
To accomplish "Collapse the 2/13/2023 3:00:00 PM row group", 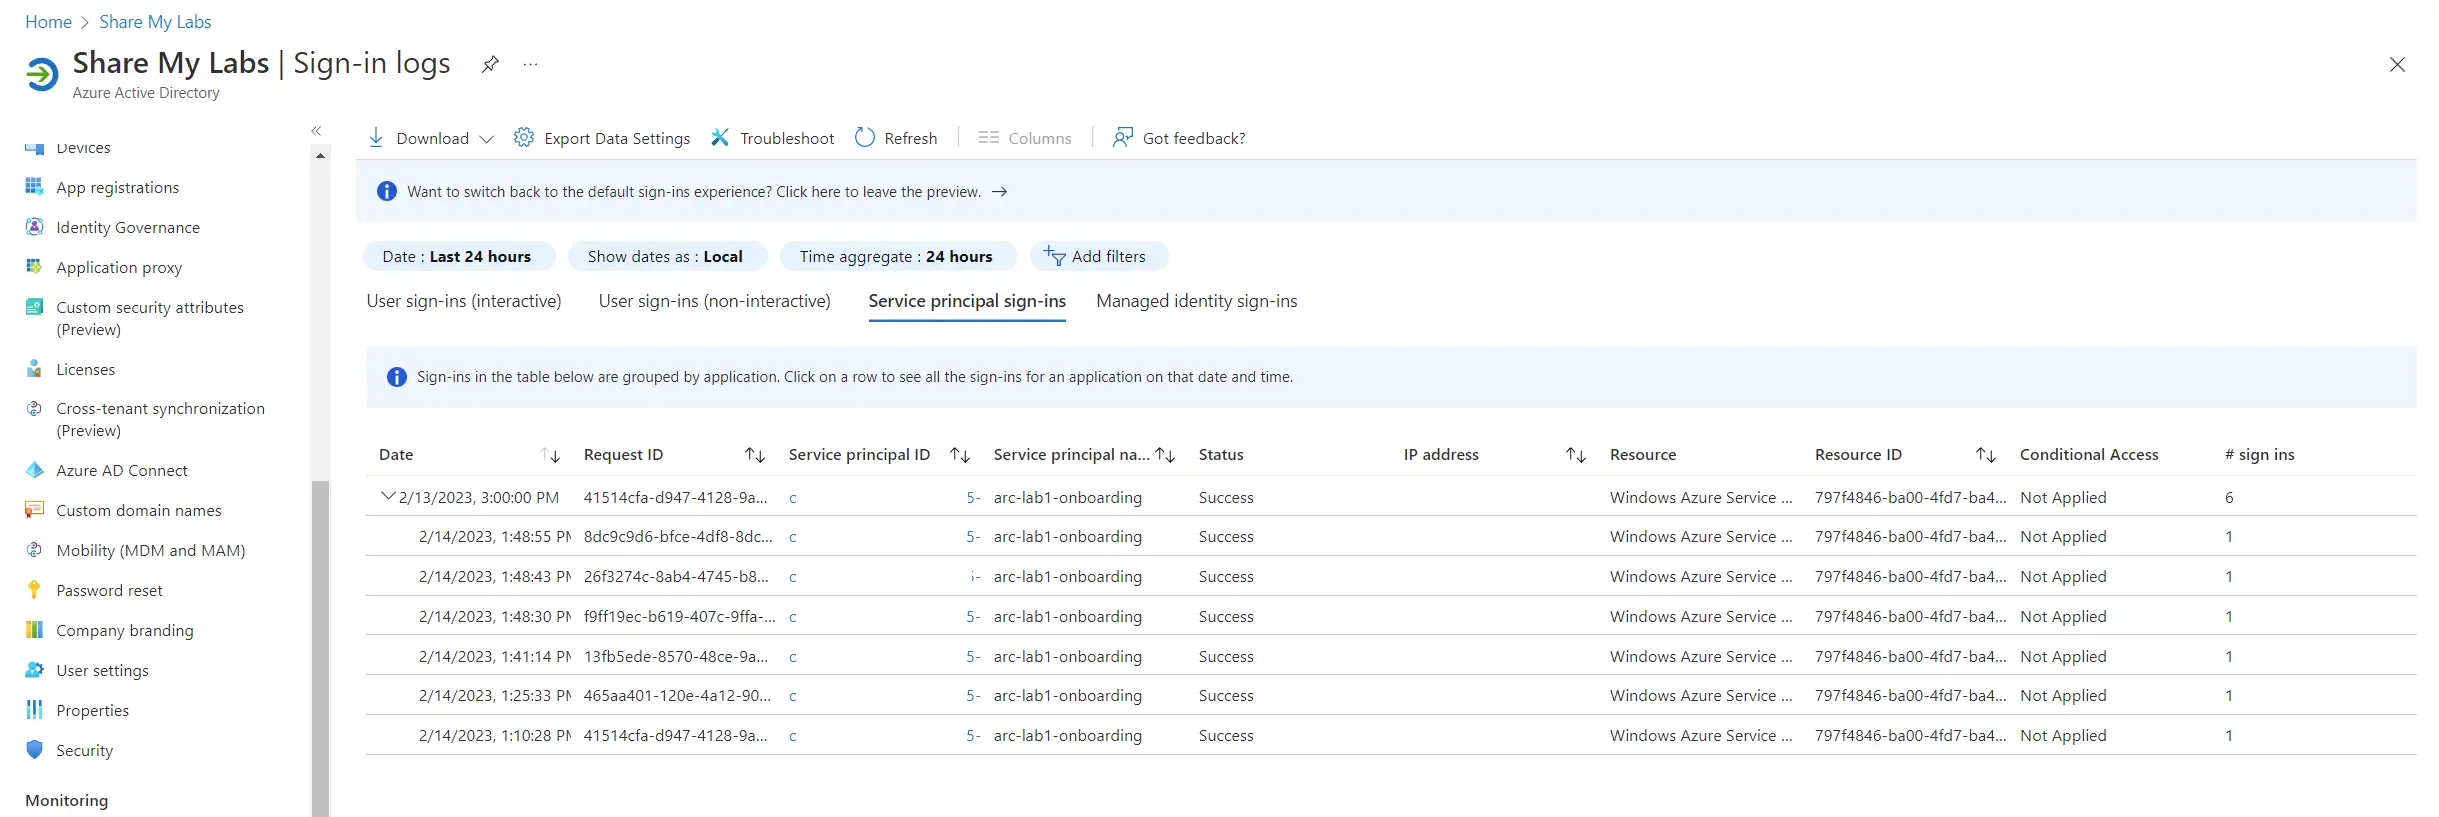I will [388, 496].
